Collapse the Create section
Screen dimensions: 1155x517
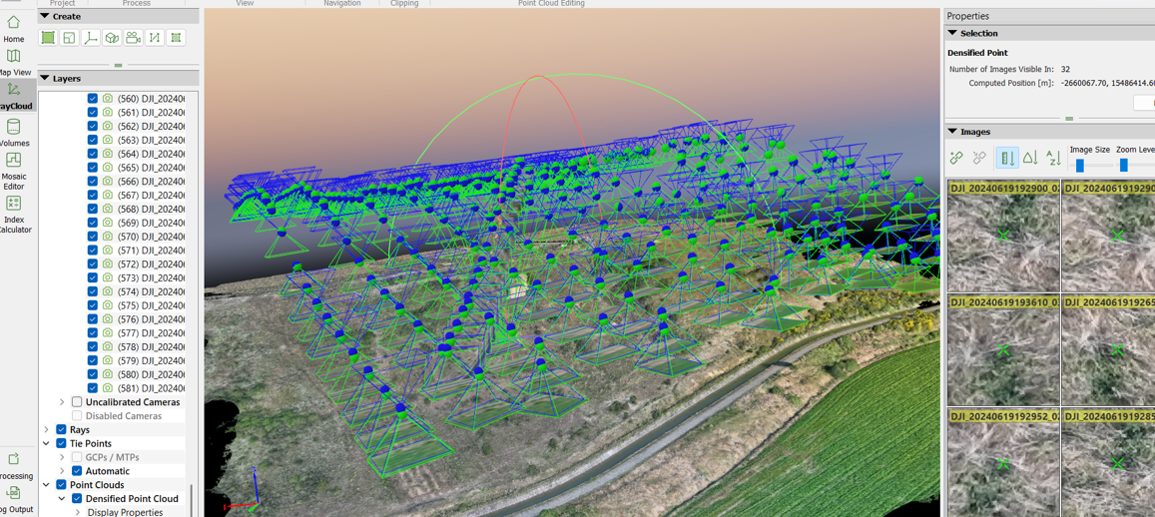[44, 16]
